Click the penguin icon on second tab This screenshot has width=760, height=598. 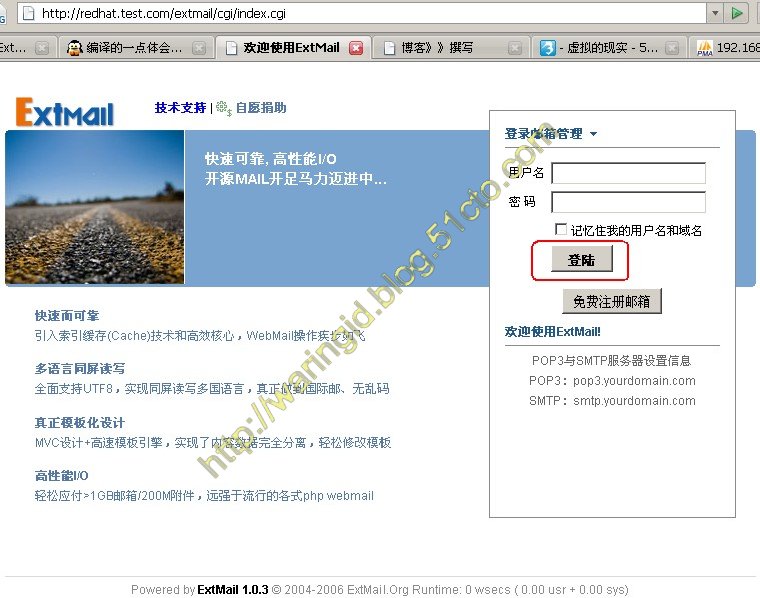[74, 48]
